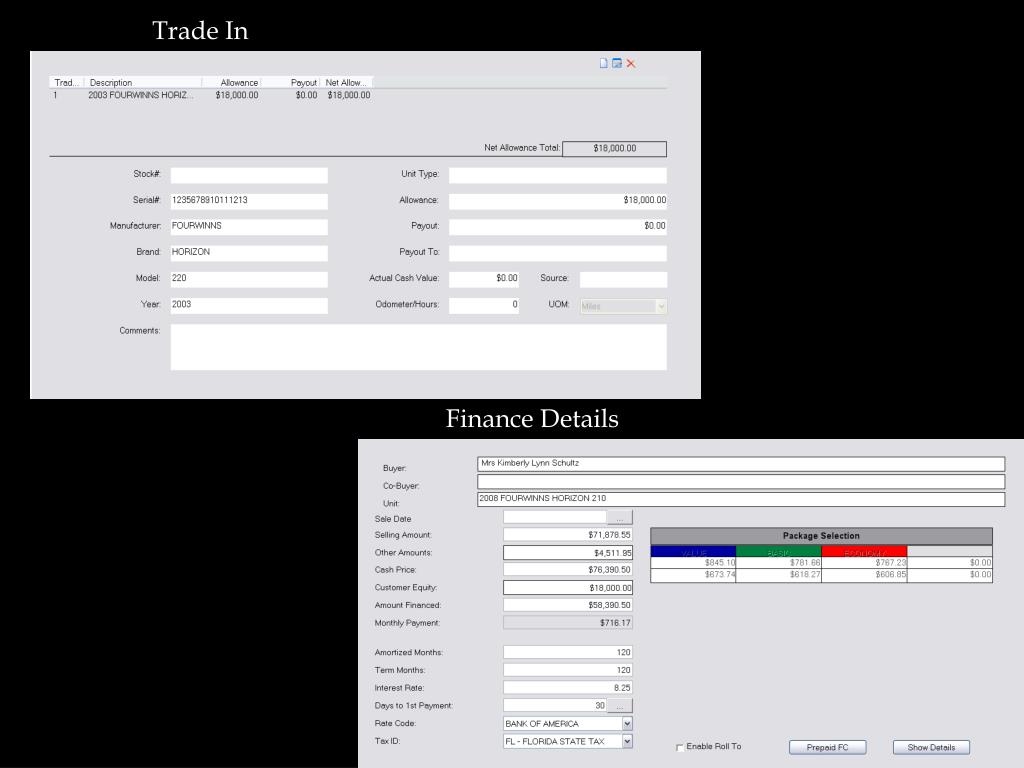Select the green BASIC package swatch
The image size is (1024, 768).
tap(778, 552)
